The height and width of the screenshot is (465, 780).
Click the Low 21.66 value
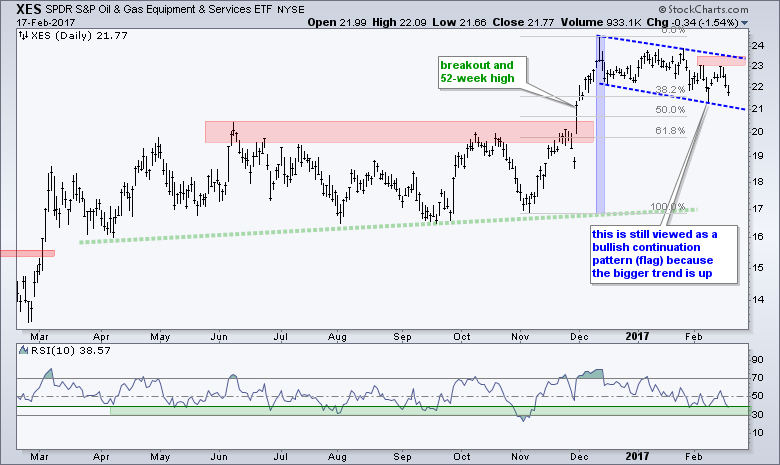tap(459, 22)
